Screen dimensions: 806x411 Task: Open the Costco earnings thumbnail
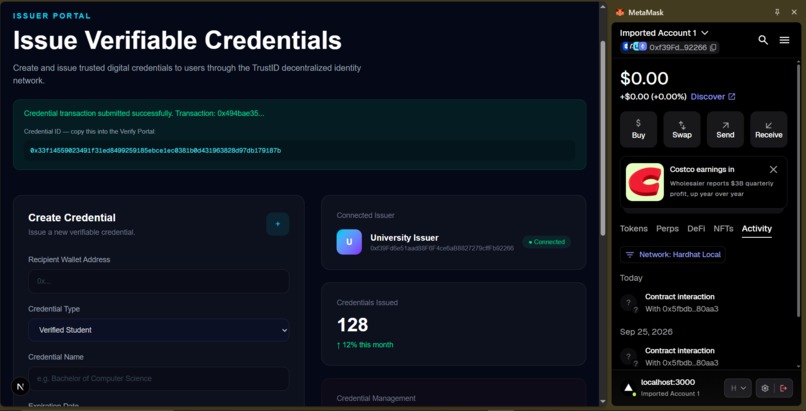coord(645,182)
